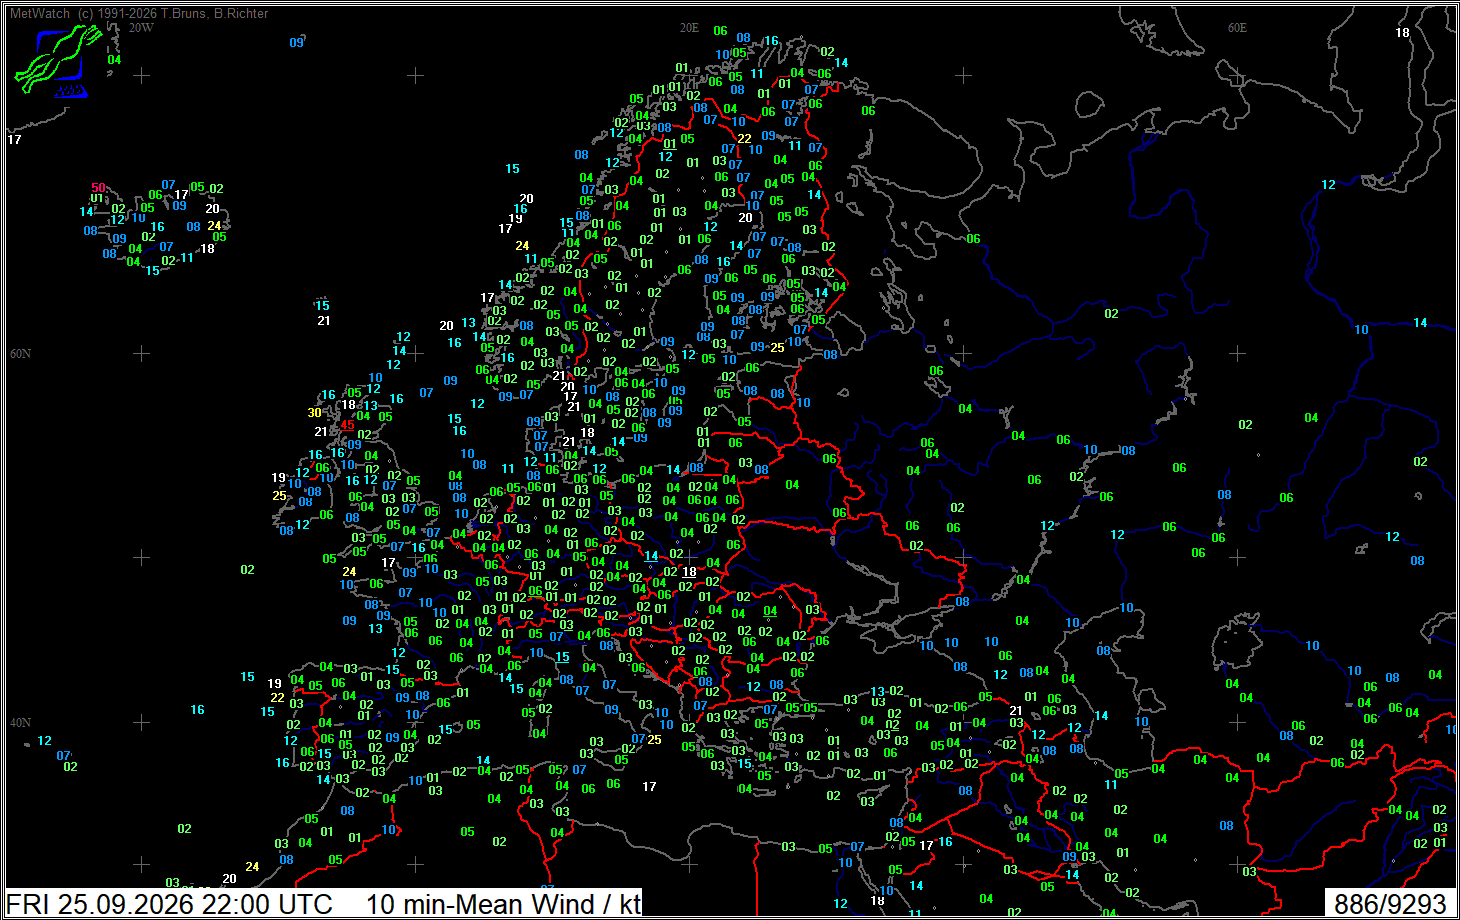Select the date label FRI 25.09.2026 22:00 UTC
Image resolution: width=1460 pixels, height=920 pixels.
pyautogui.click(x=169, y=904)
